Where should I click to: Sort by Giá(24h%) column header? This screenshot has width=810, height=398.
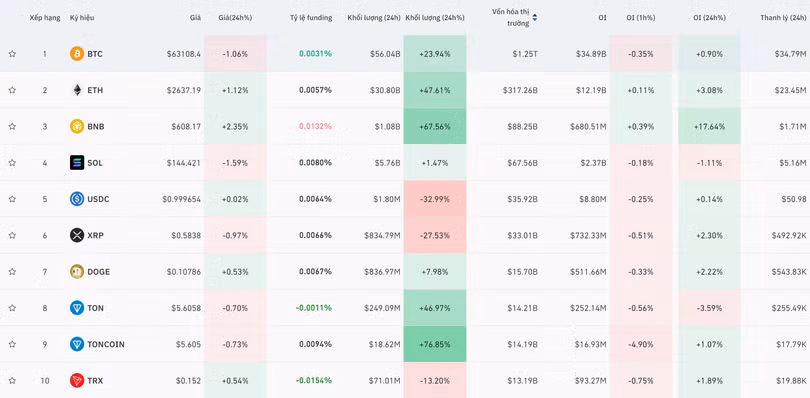235,18
